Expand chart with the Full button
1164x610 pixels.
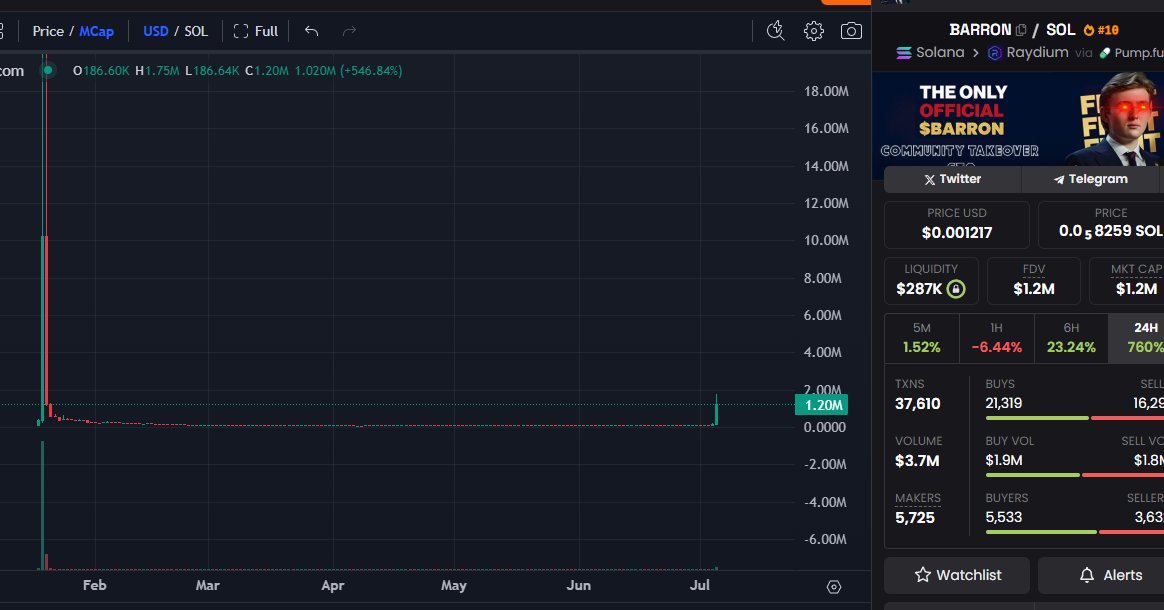click(x=255, y=31)
